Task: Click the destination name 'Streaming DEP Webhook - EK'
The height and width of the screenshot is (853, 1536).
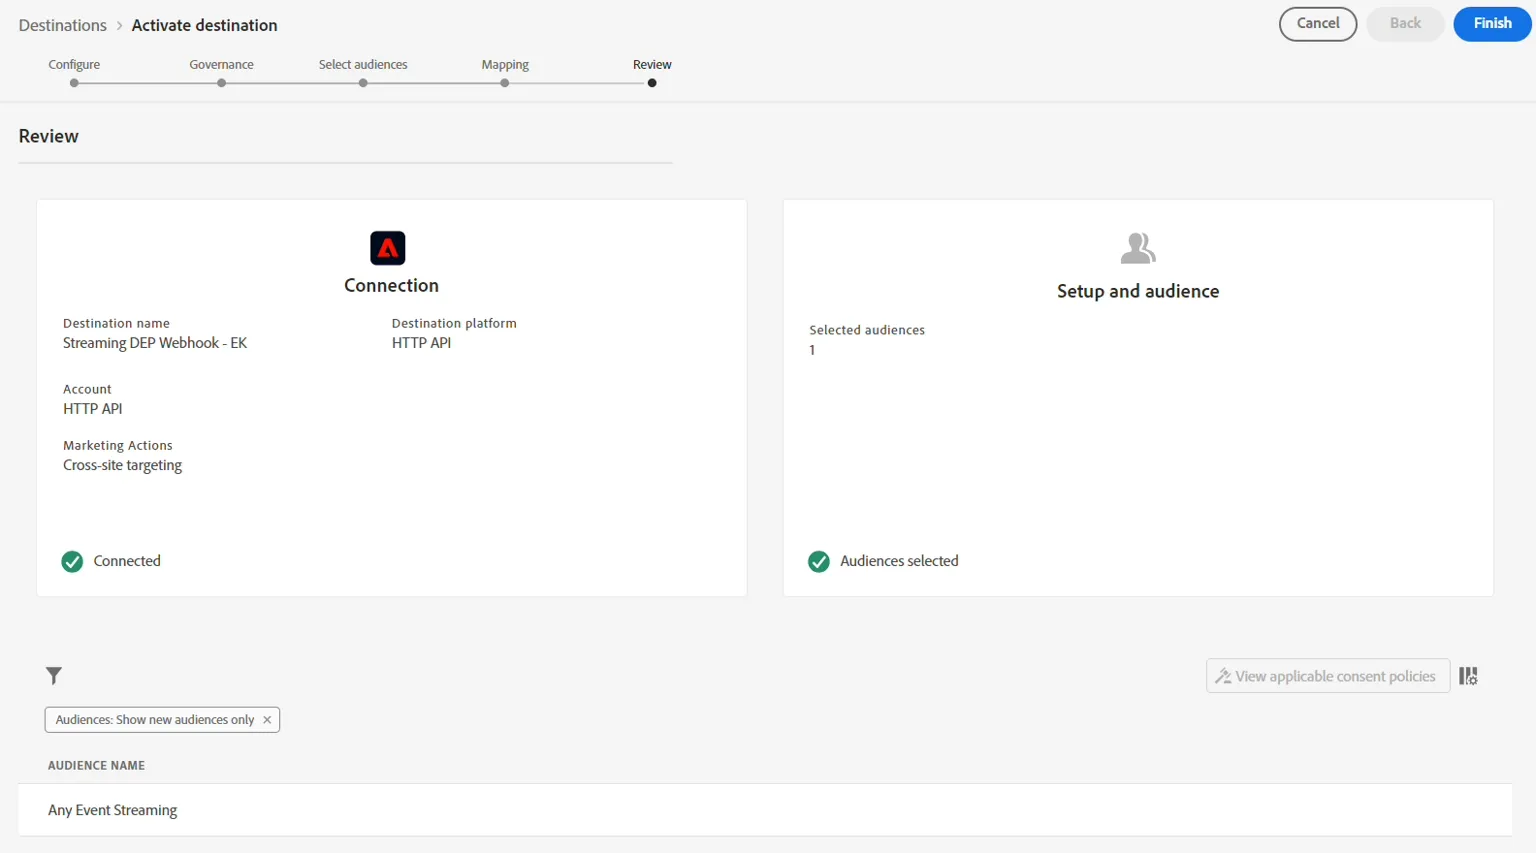Action: [155, 343]
